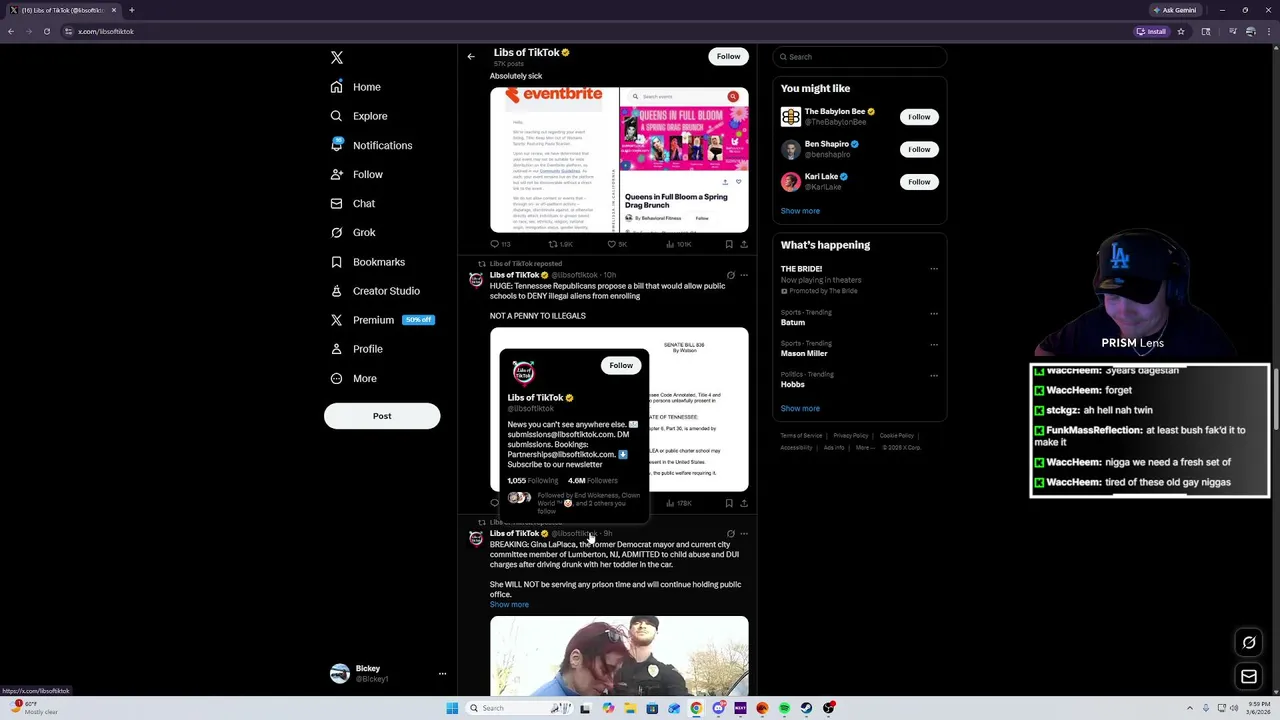Go back using the profile back arrow
The image size is (1280, 720).
pyautogui.click(x=471, y=57)
